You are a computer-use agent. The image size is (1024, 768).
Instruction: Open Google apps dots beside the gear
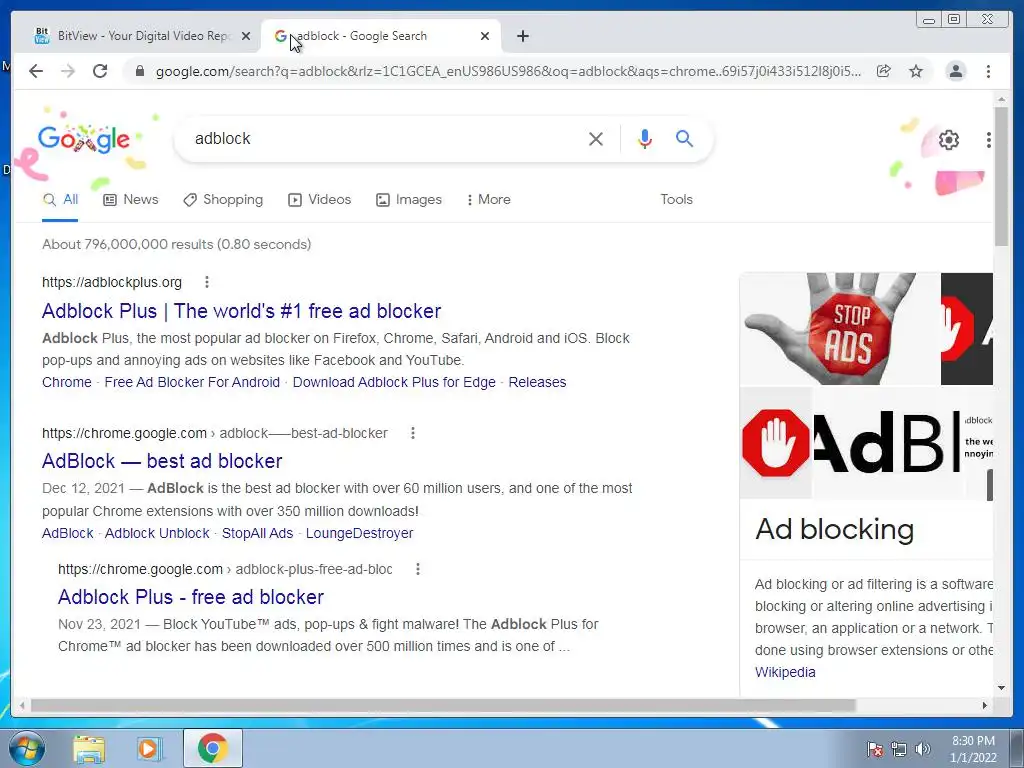pyautogui.click(x=989, y=140)
